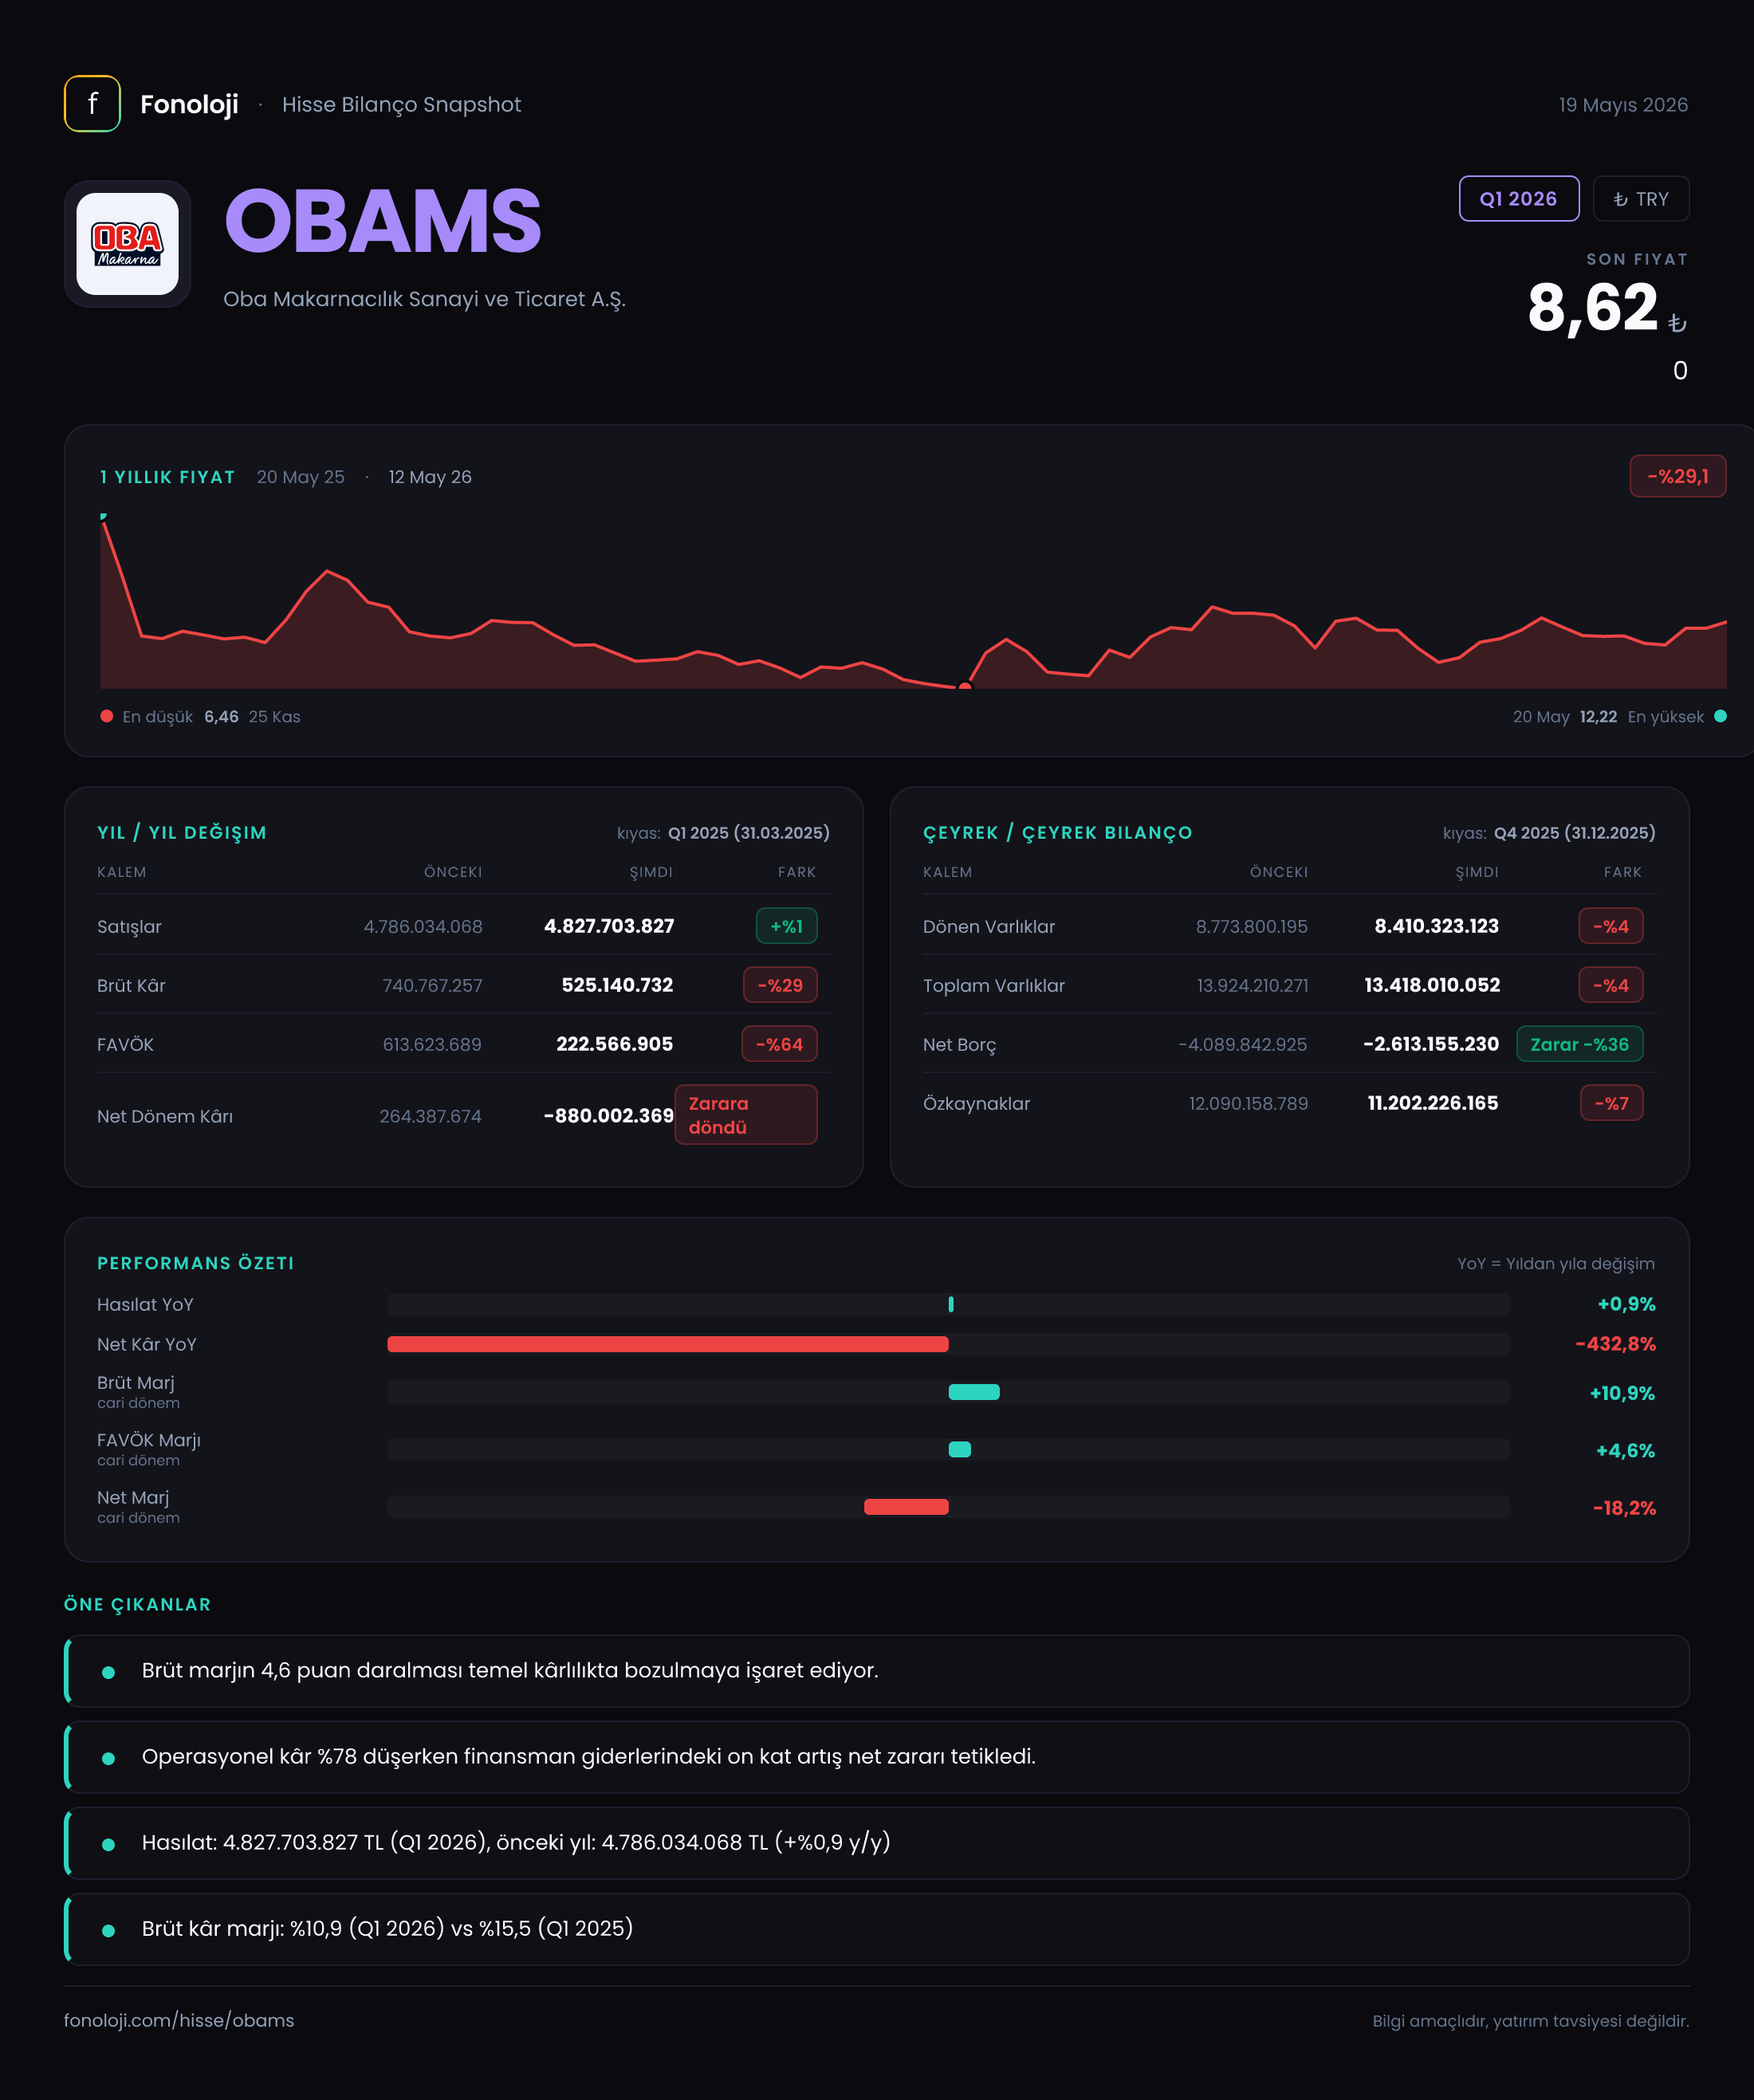Click the Q1 2025 (31.03.2025) comparison label
Viewport: 1754px width, 2100px height.
[x=749, y=833]
